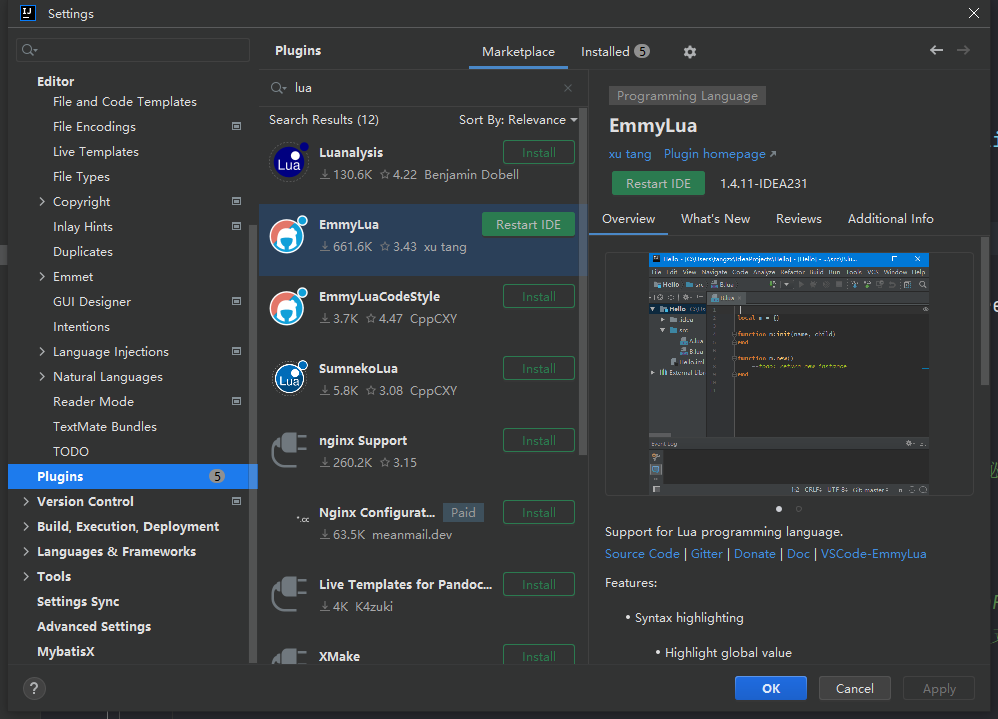Click the forward navigation arrow
This screenshot has height=719, width=998.
963,50
